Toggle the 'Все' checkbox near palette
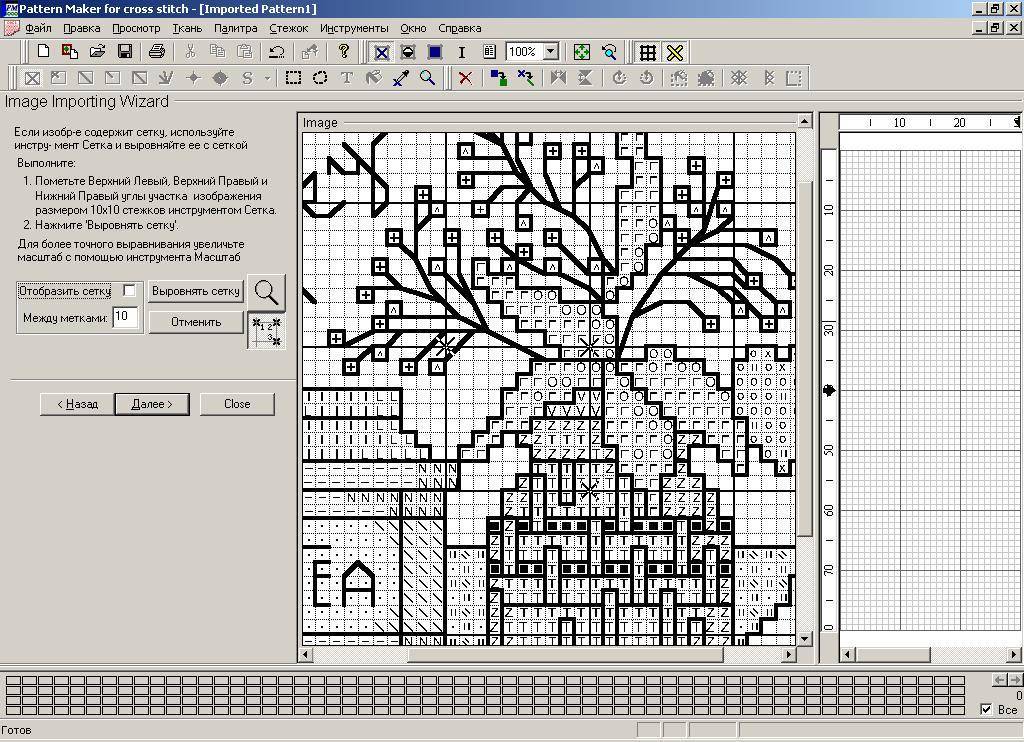 coord(986,709)
